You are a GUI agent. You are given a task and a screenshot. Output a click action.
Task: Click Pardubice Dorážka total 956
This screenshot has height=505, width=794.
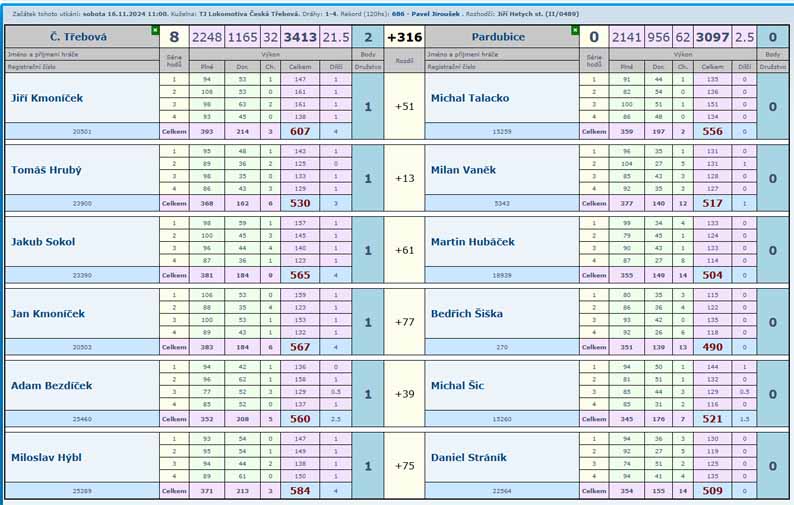pos(658,37)
